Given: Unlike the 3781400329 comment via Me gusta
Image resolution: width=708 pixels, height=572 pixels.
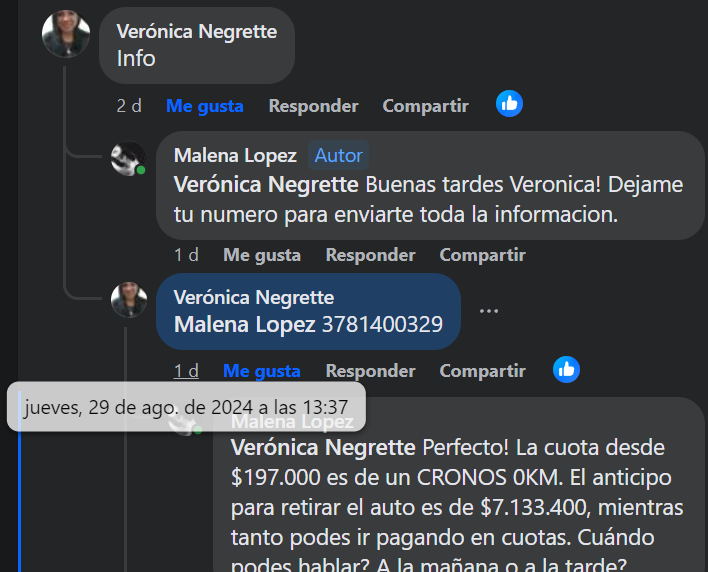Looking at the screenshot, I should pos(262,371).
